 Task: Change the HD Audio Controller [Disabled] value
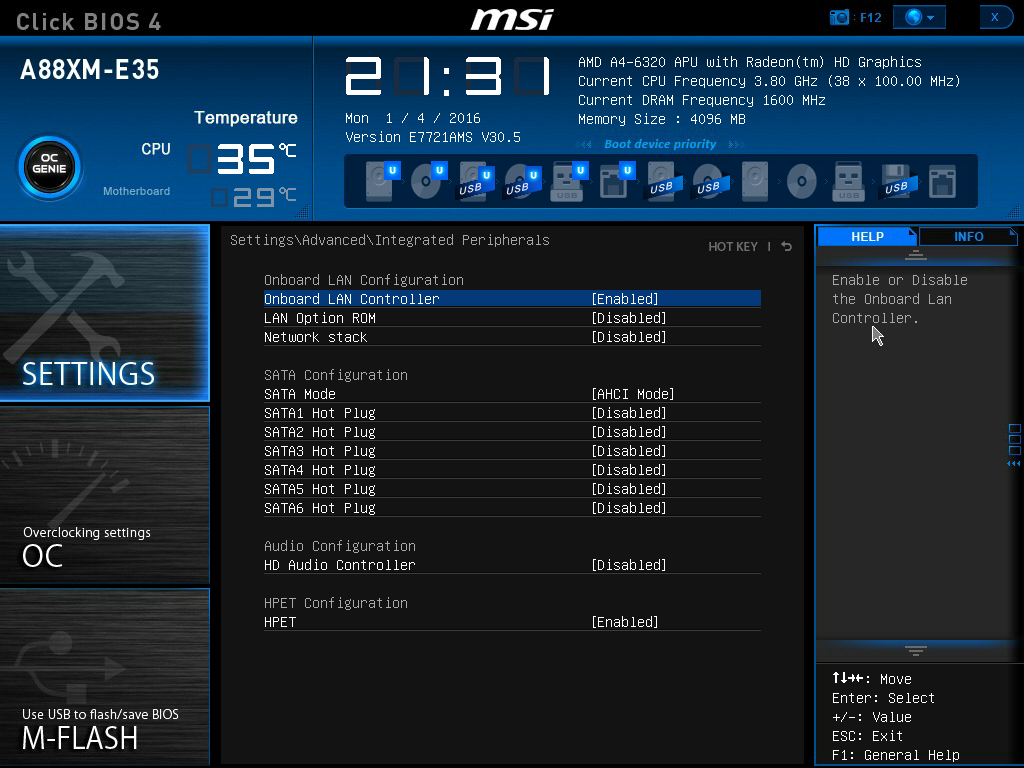tap(629, 565)
